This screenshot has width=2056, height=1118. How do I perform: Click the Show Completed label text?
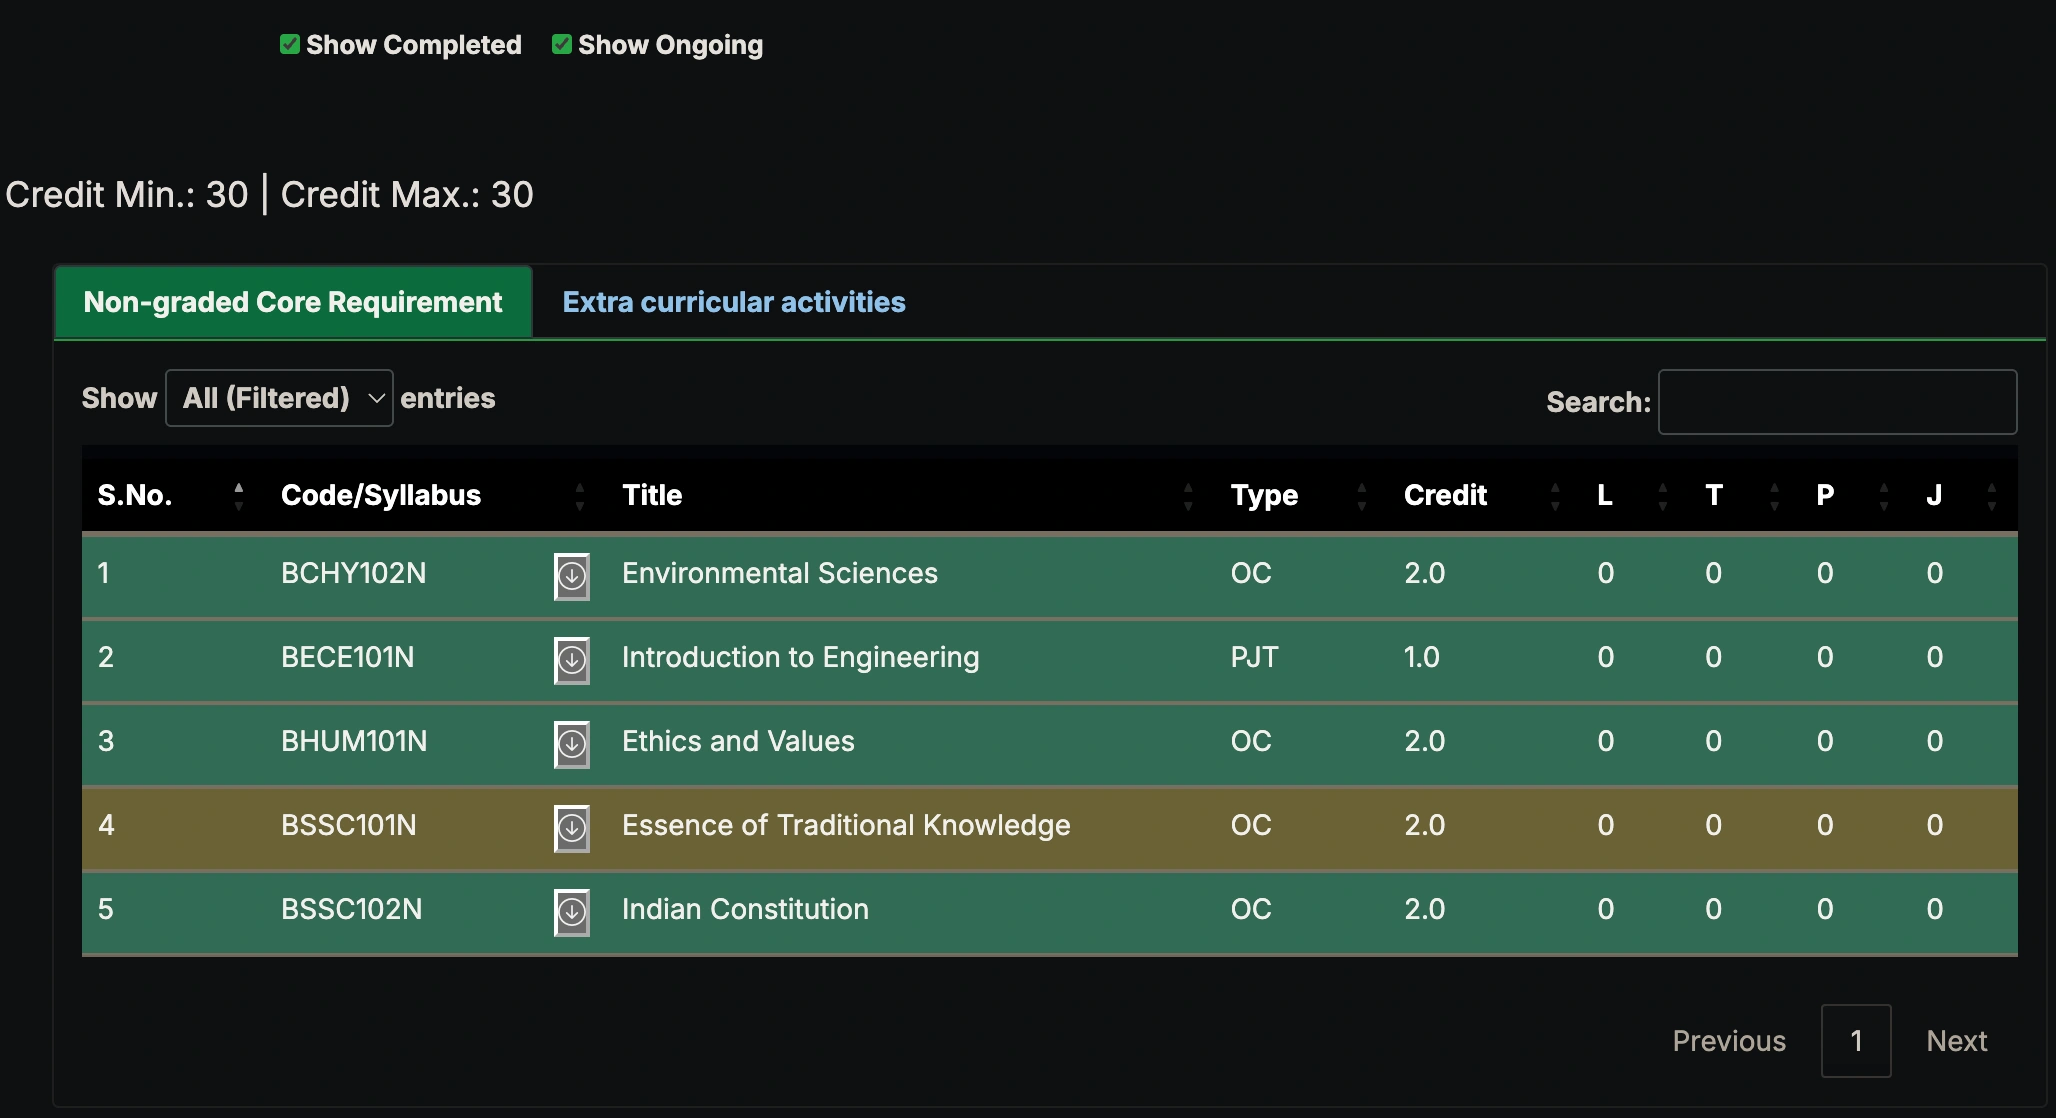414,45
